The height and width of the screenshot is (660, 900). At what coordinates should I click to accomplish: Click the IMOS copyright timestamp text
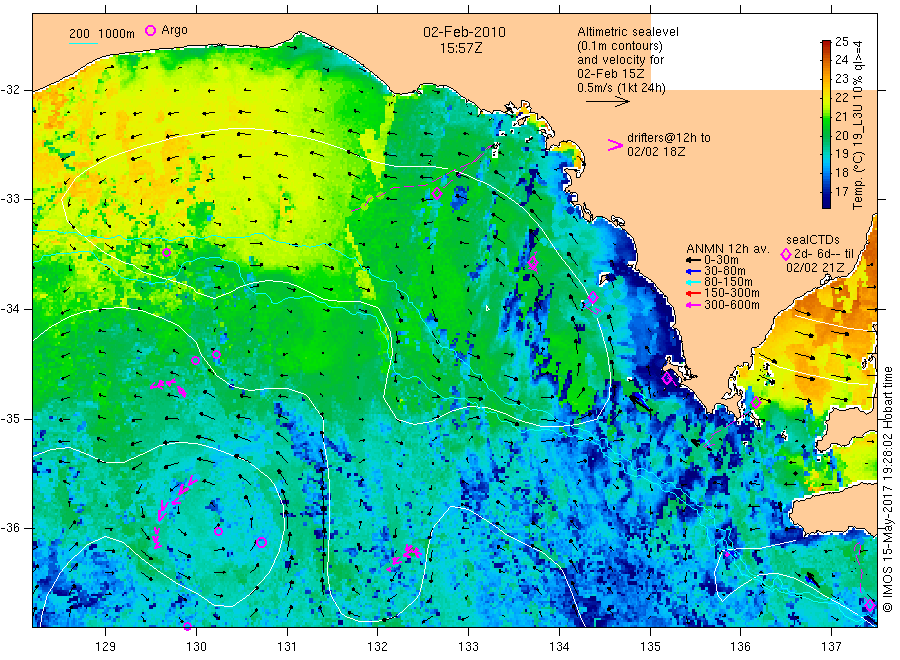(888, 489)
